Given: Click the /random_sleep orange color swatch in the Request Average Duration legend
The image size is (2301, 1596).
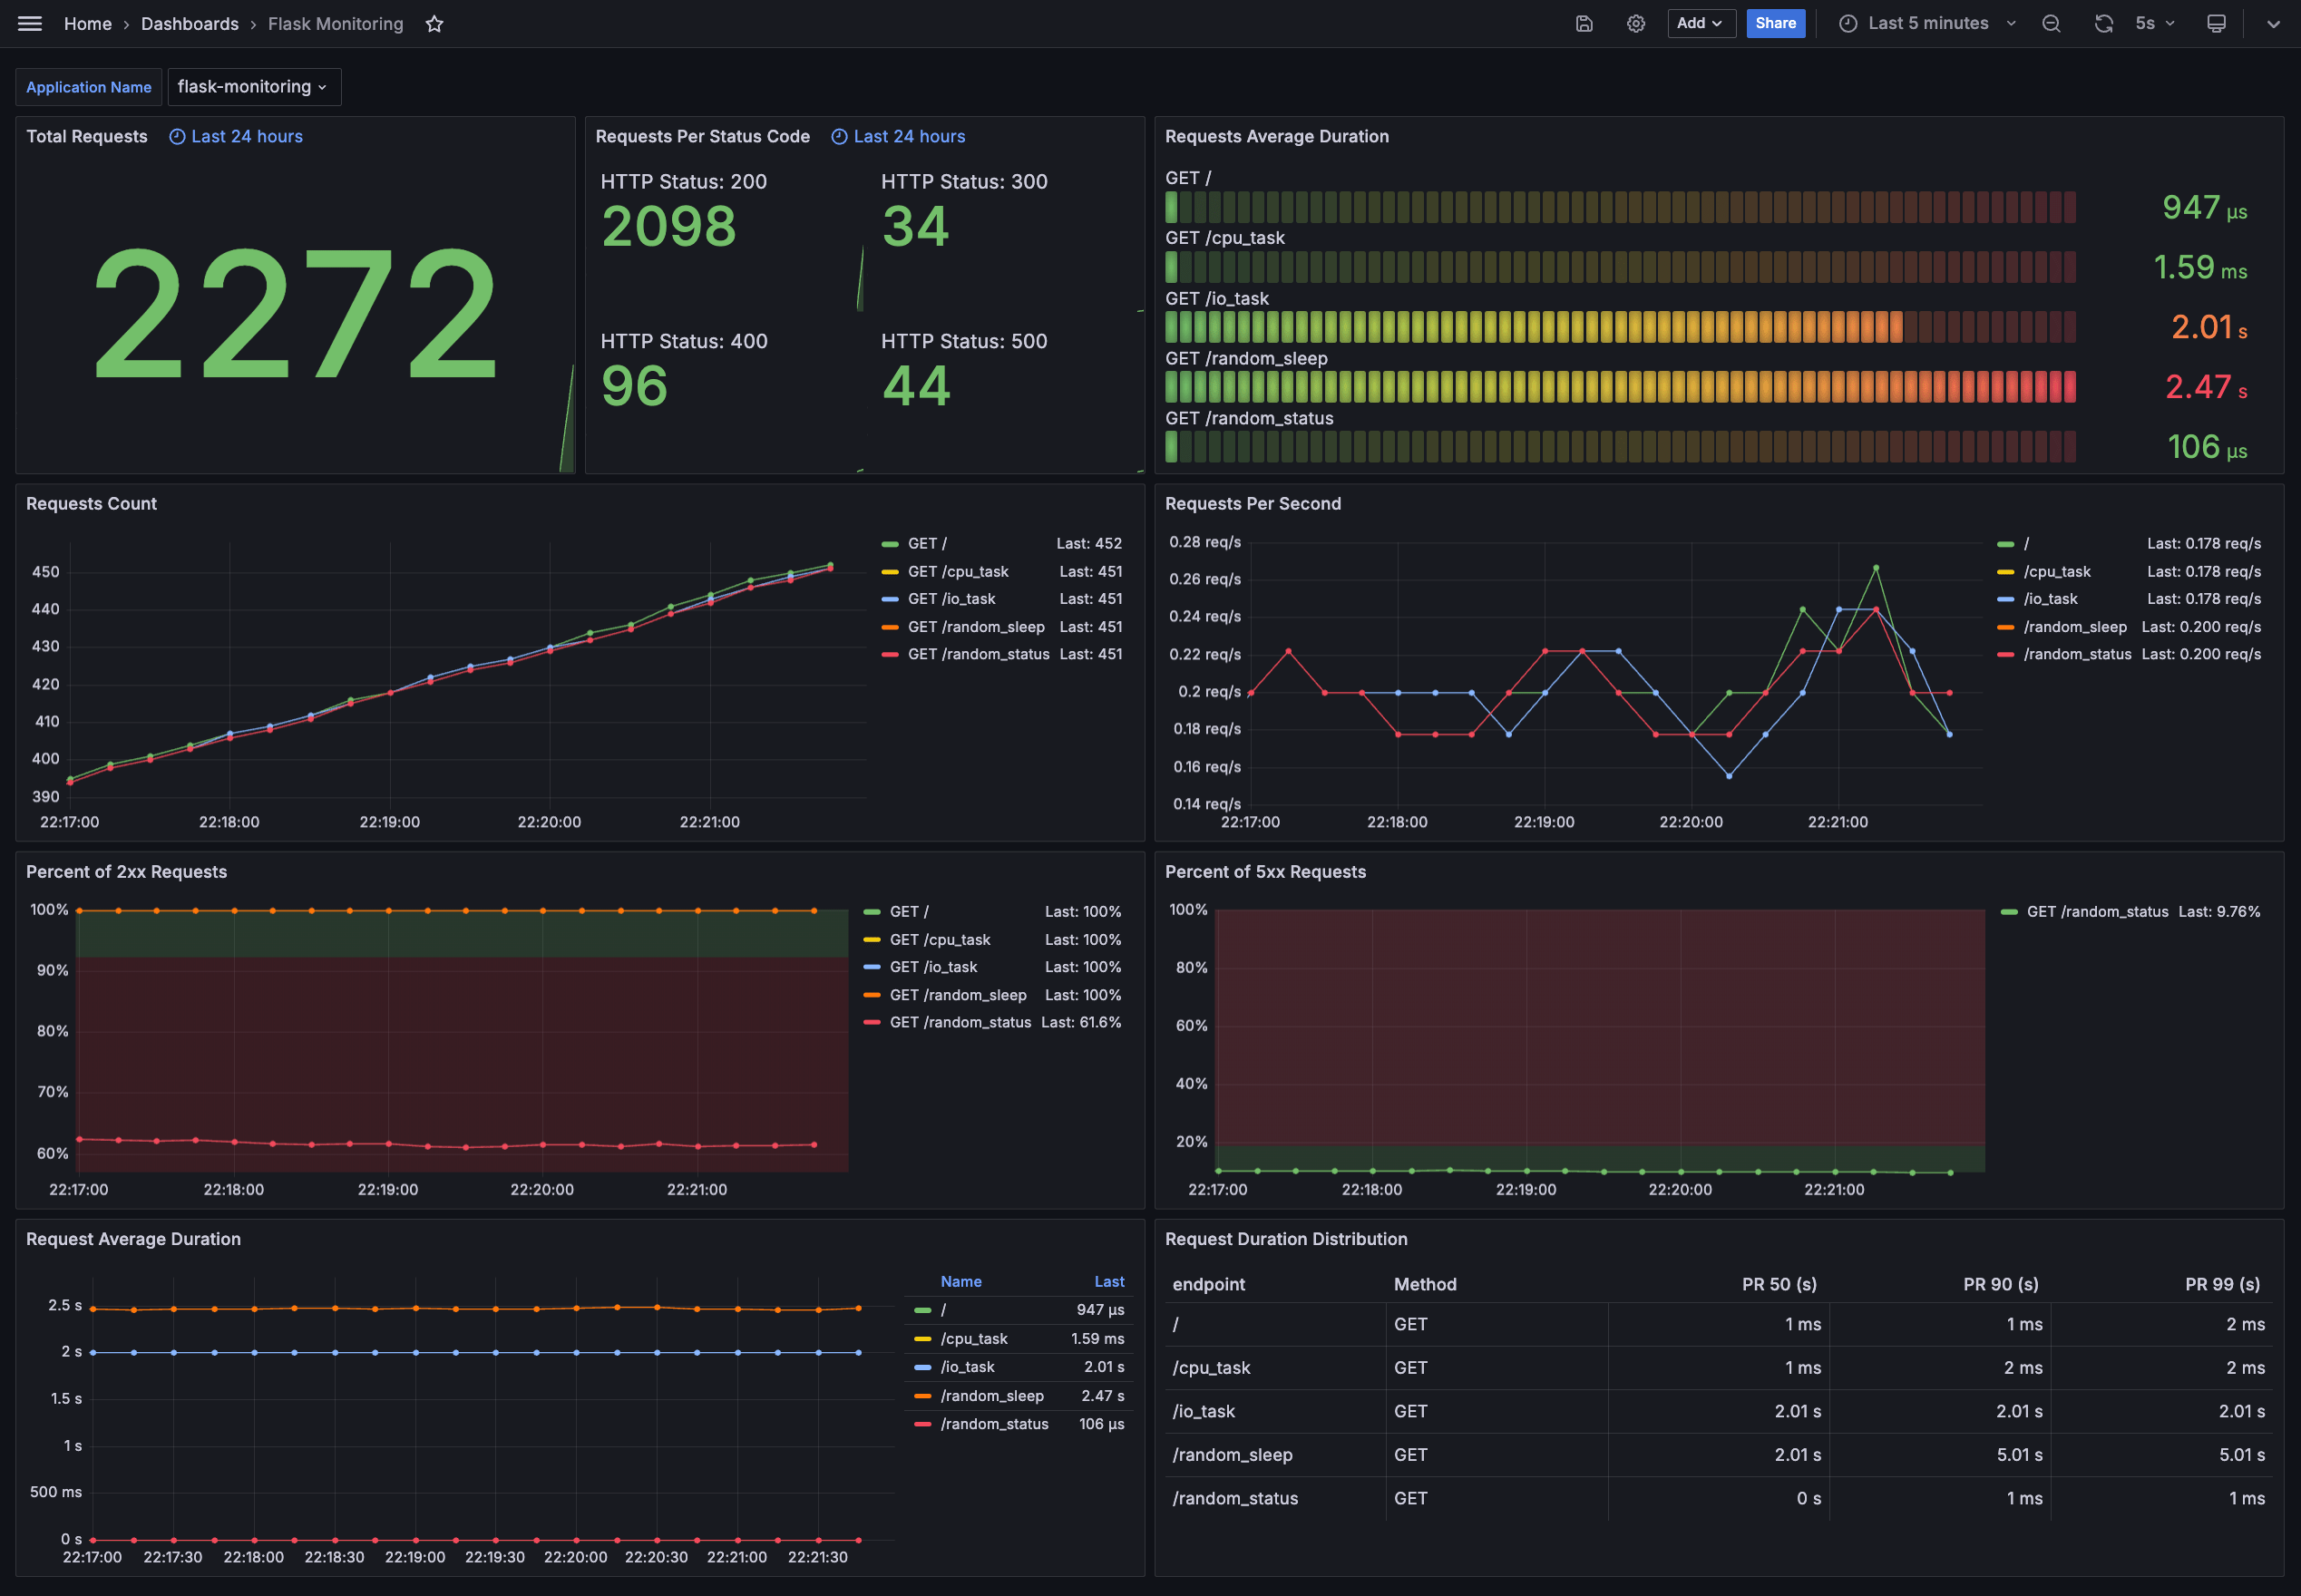Looking at the screenshot, I should [922, 1396].
